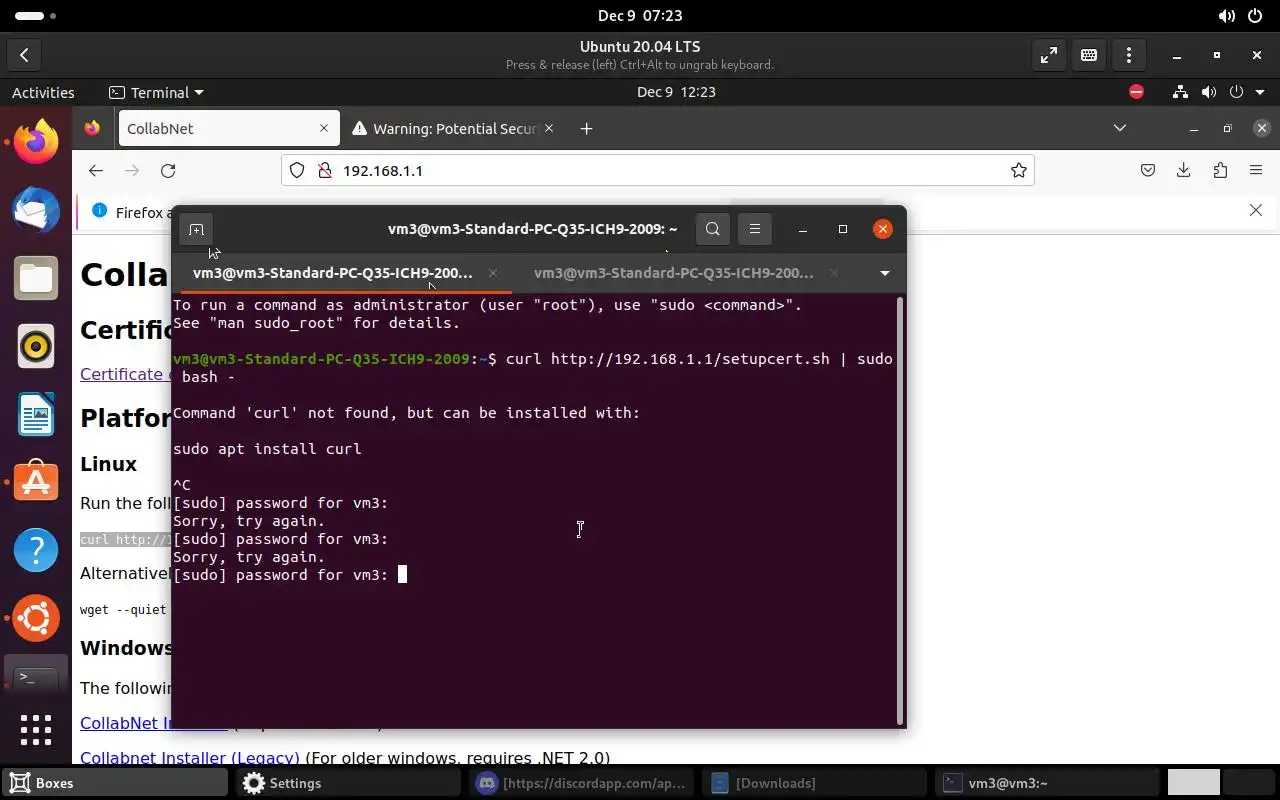Click the tracking protection shield icon
1280x800 pixels.
tap(297, 171)
